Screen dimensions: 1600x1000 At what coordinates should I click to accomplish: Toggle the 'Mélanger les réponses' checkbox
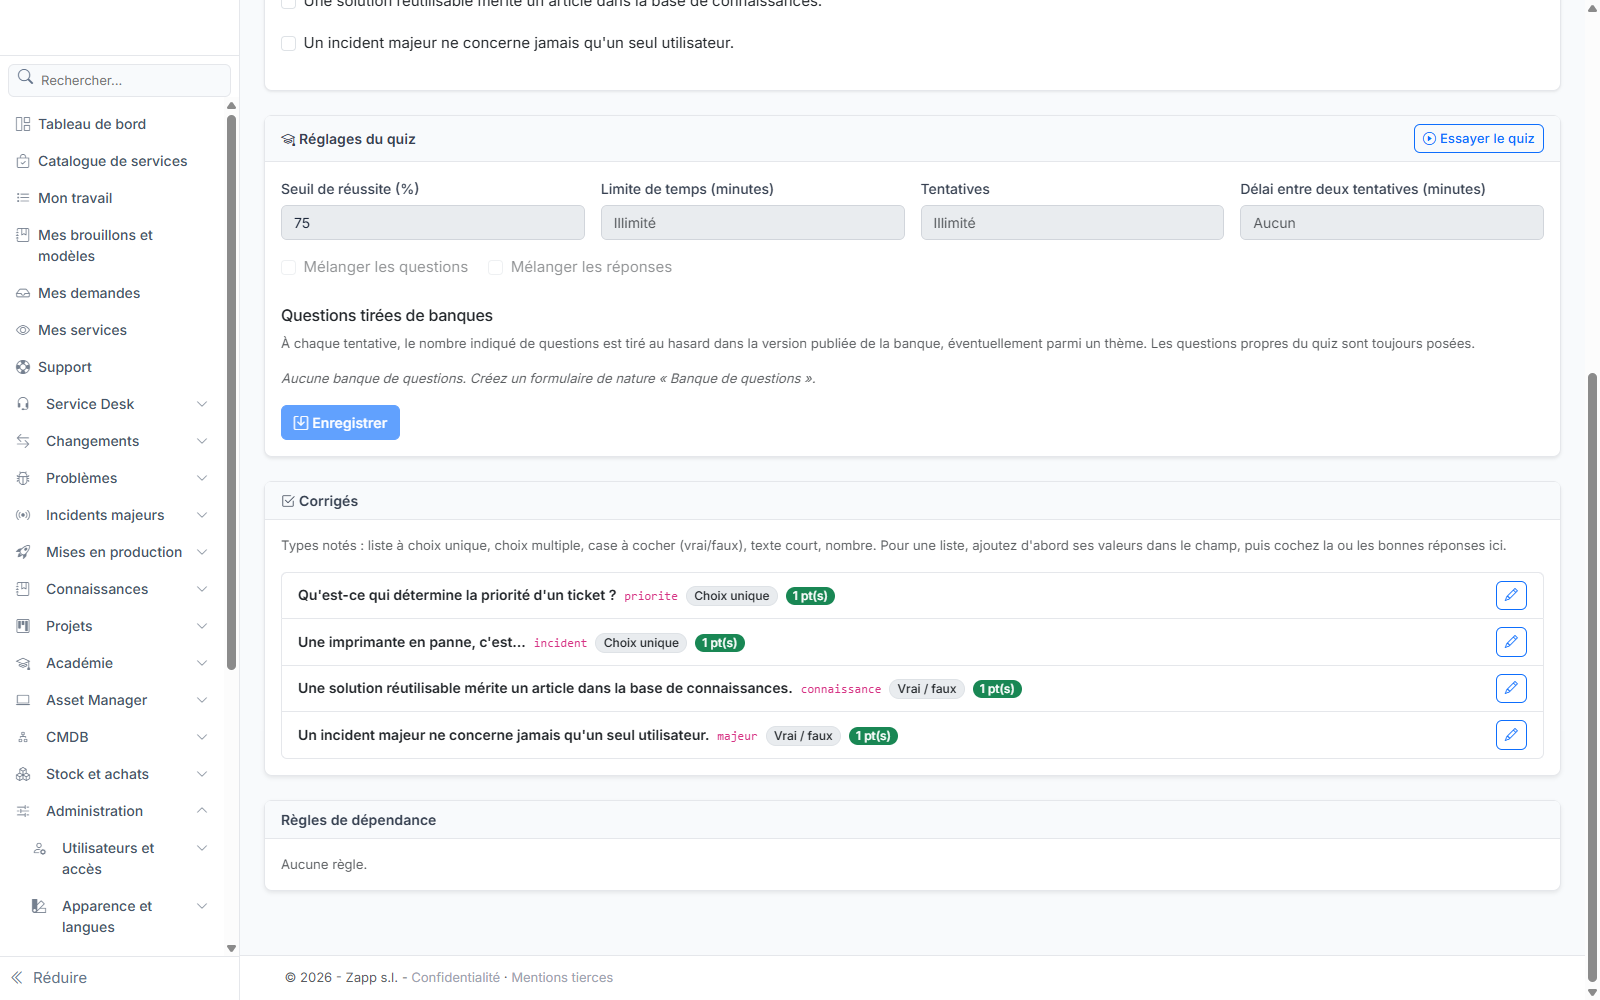pyautogui.click(x=496, y=267)
